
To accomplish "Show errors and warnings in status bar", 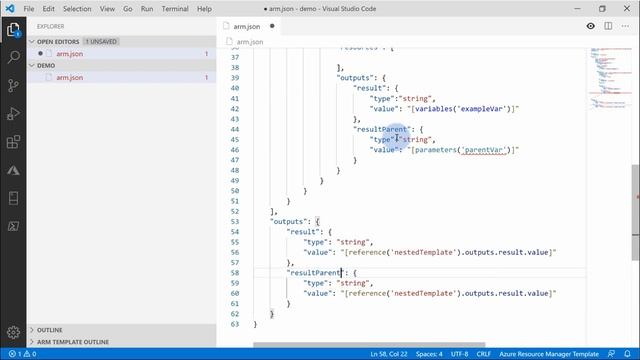I will (x=23, y=354).
